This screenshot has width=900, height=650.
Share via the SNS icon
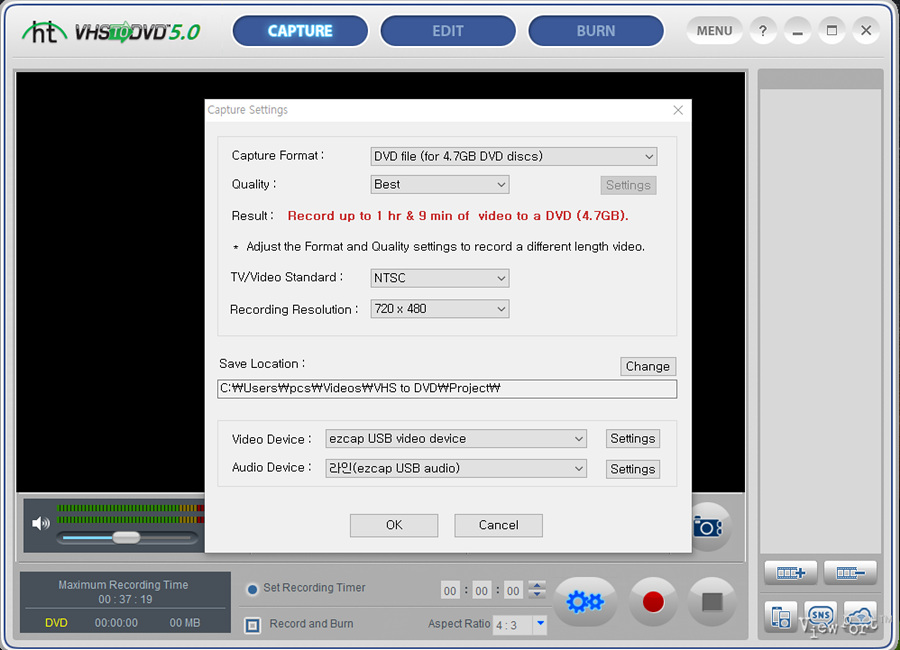[820, 617]
